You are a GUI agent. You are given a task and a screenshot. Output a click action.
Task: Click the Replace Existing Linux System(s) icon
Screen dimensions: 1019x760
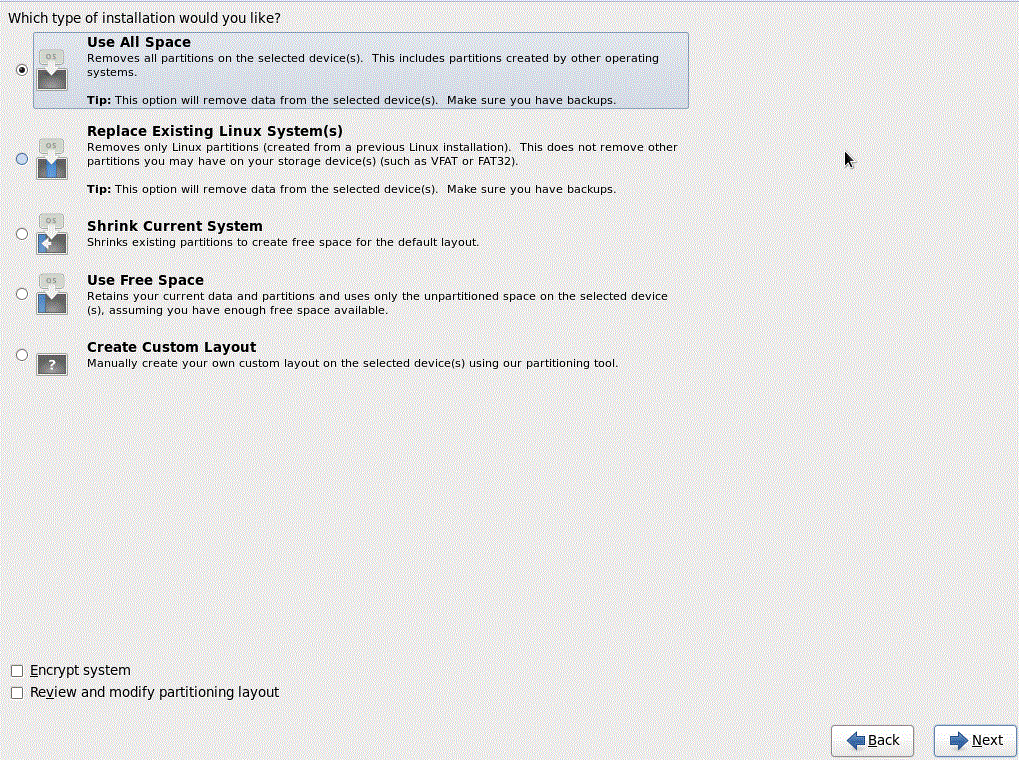(51, 158)
